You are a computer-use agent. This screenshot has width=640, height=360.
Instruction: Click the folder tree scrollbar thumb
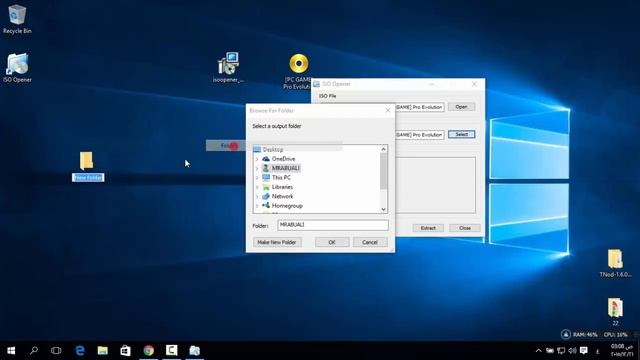pos(383,171)
